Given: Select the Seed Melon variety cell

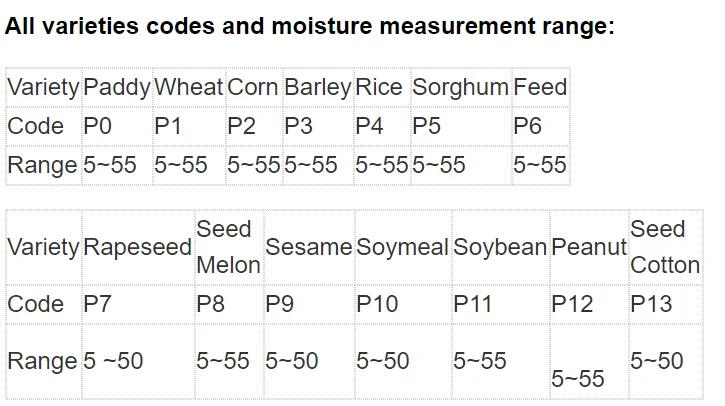Looking at the screenshot, I should pyautogui.click(x=228, y=247).
